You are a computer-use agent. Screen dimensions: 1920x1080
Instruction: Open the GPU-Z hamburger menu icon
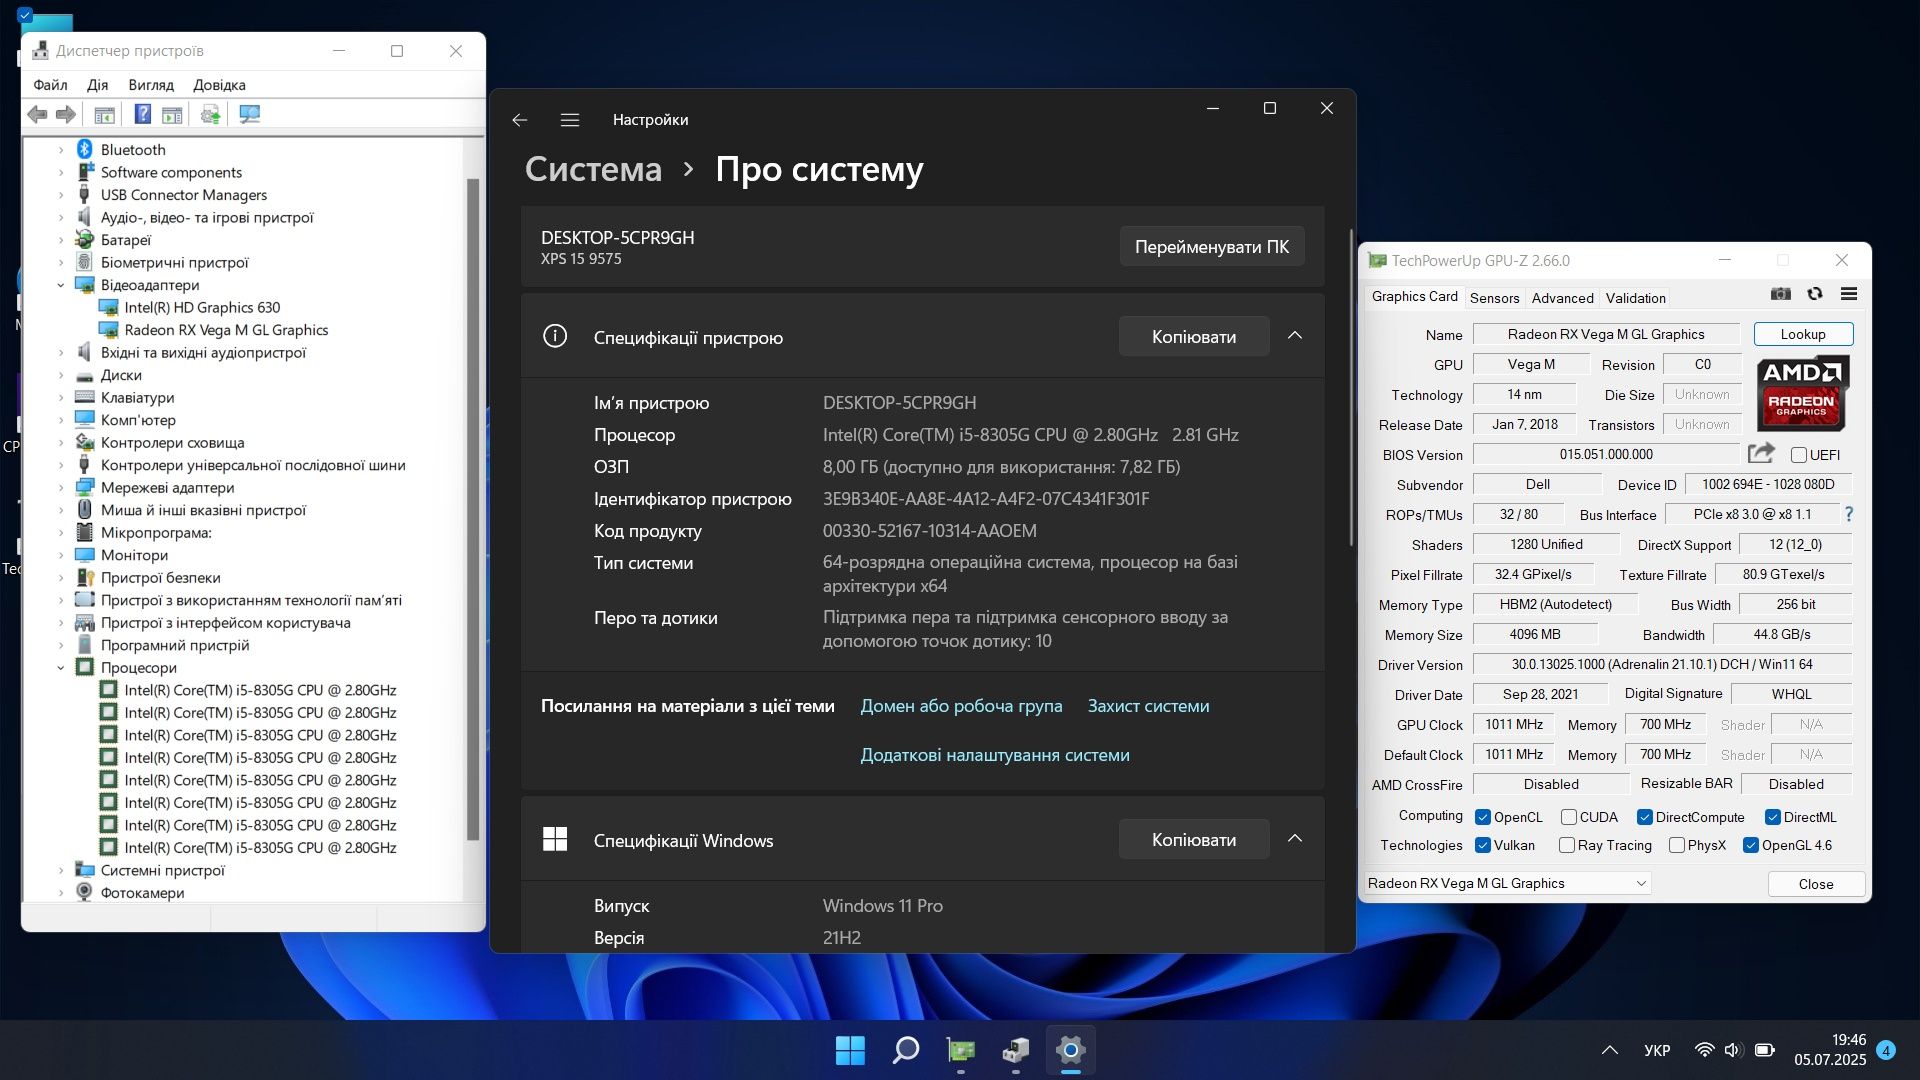(x=1849, y=294)
